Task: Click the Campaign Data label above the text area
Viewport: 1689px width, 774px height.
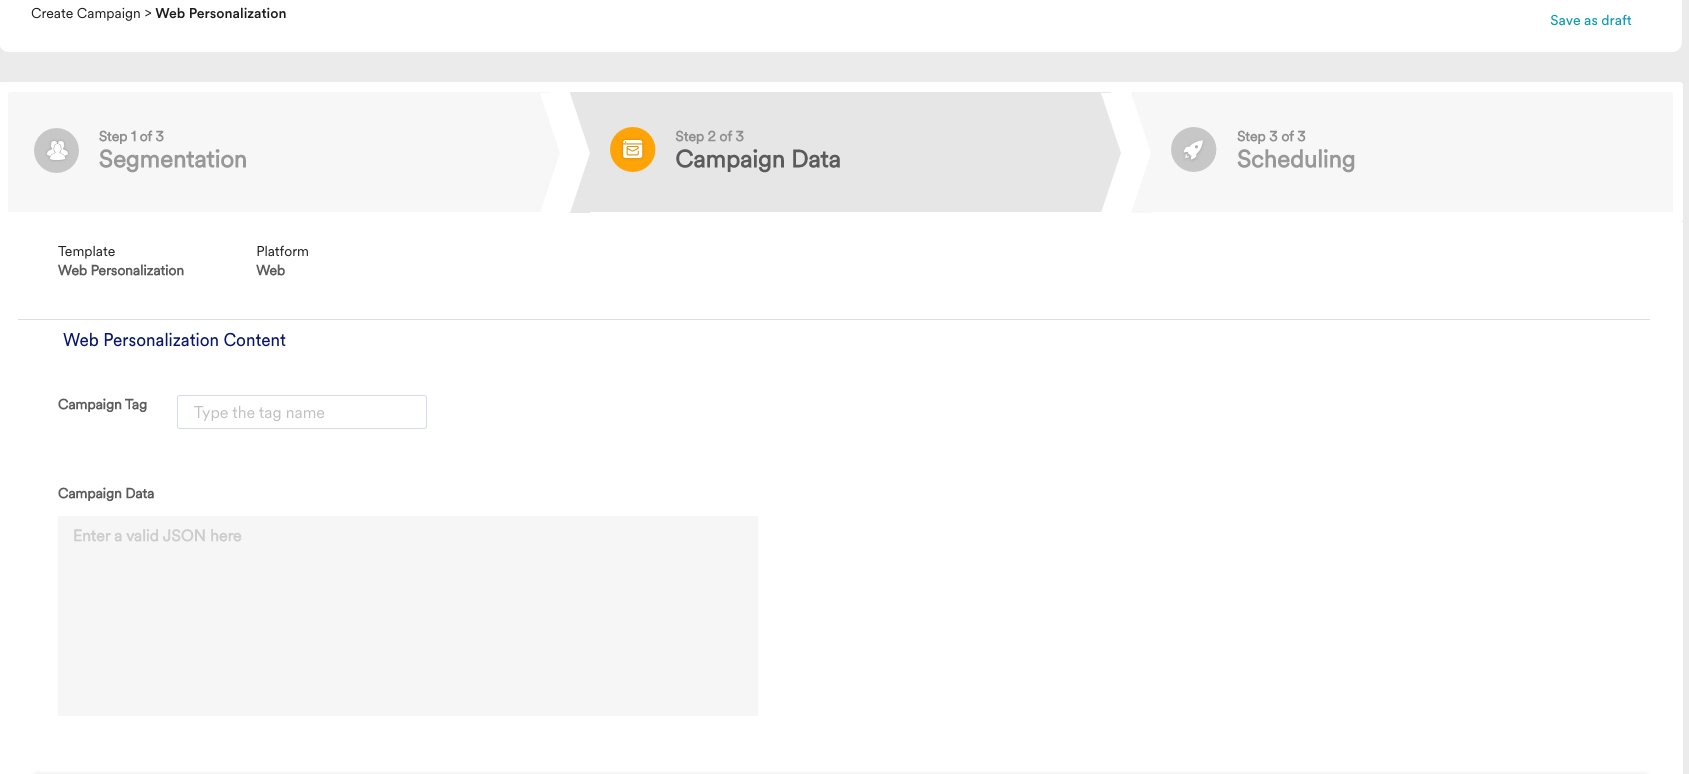Action: (106, 493)
